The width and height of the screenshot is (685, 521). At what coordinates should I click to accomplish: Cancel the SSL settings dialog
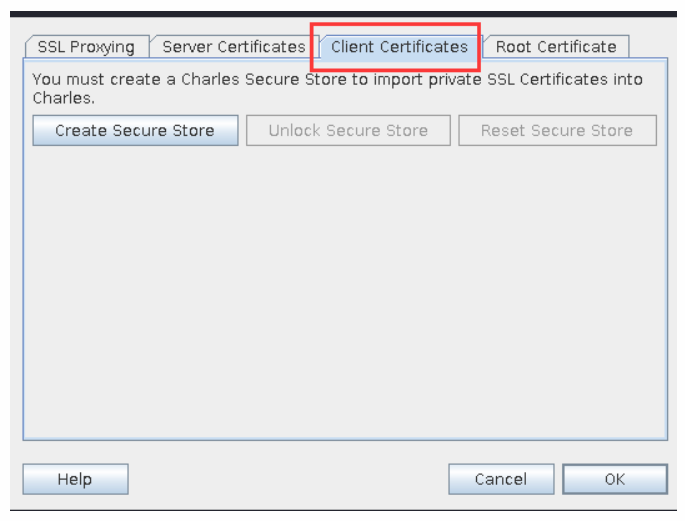click(x=501, y=479)
